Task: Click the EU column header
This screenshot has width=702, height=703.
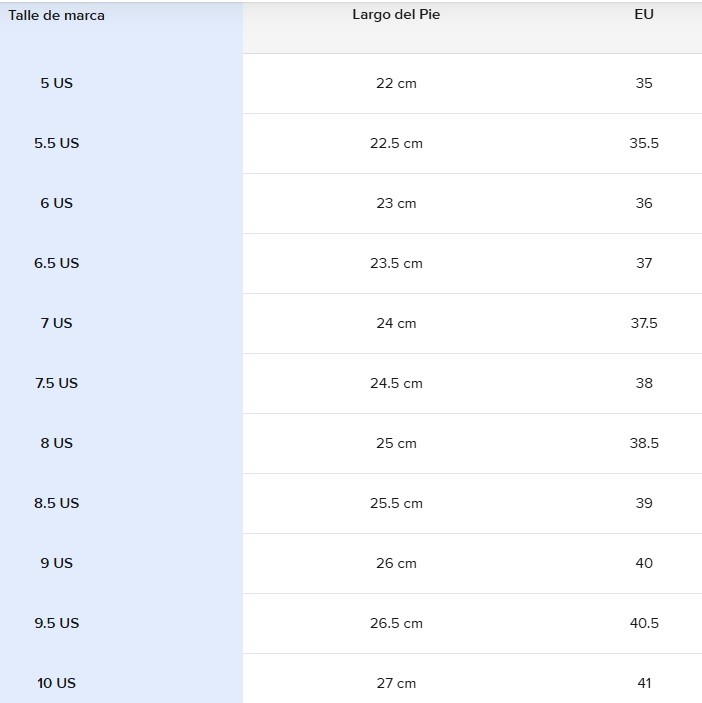Action: tap(644, 15)
